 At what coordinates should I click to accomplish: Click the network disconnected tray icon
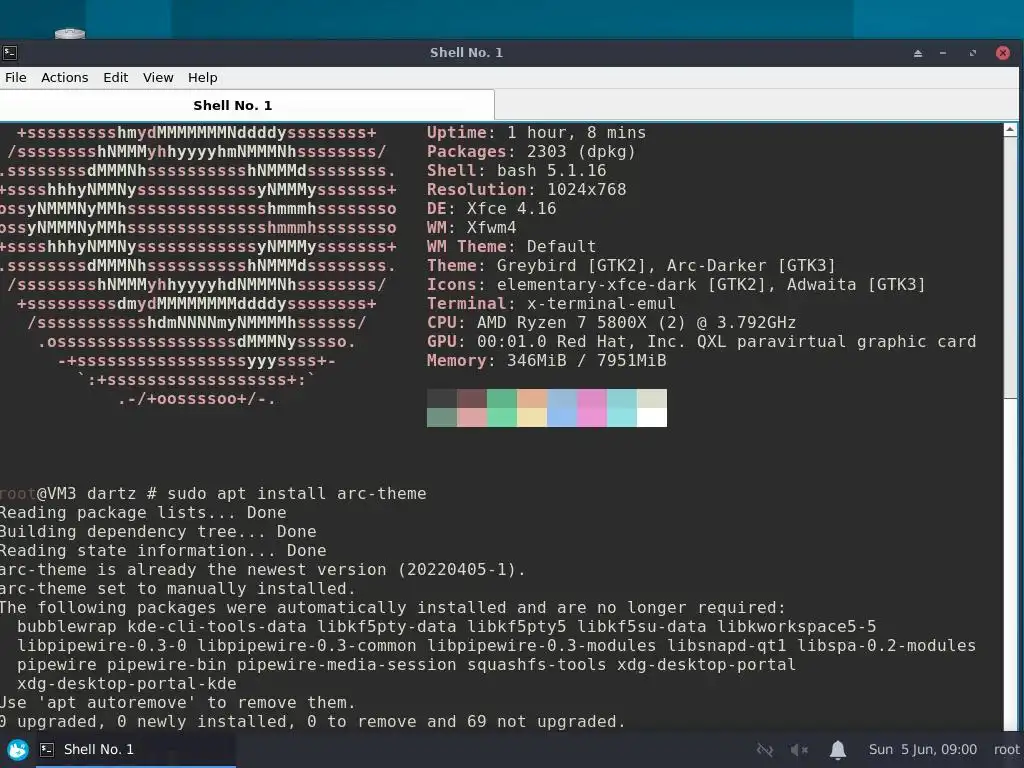tap(764, 750)
